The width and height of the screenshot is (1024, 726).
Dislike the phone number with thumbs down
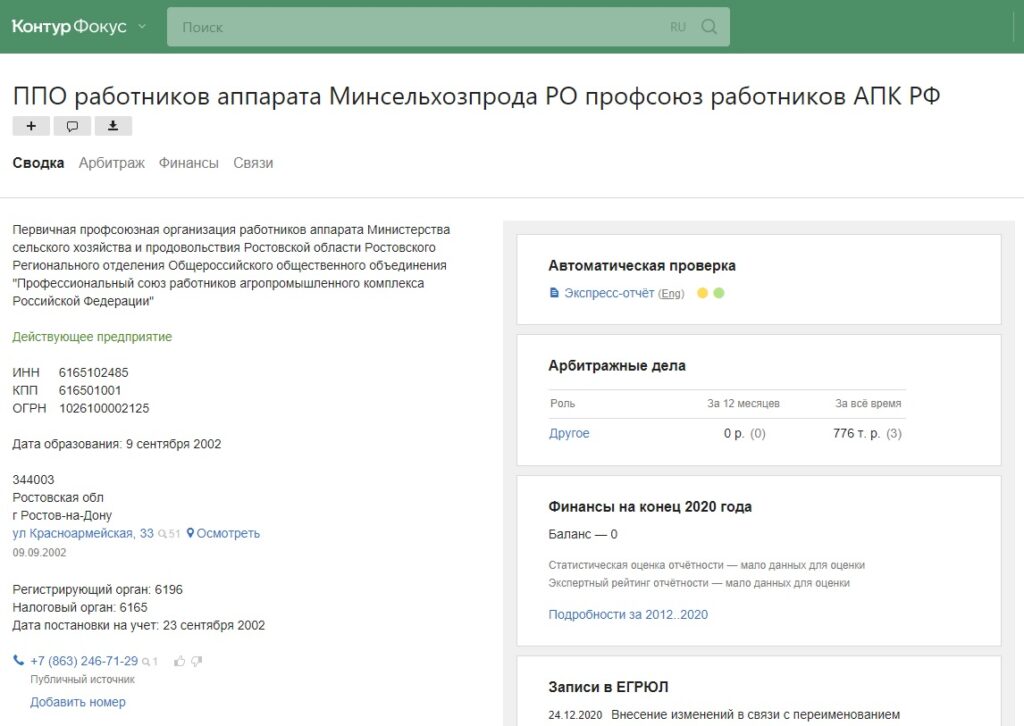pos(196,661)
